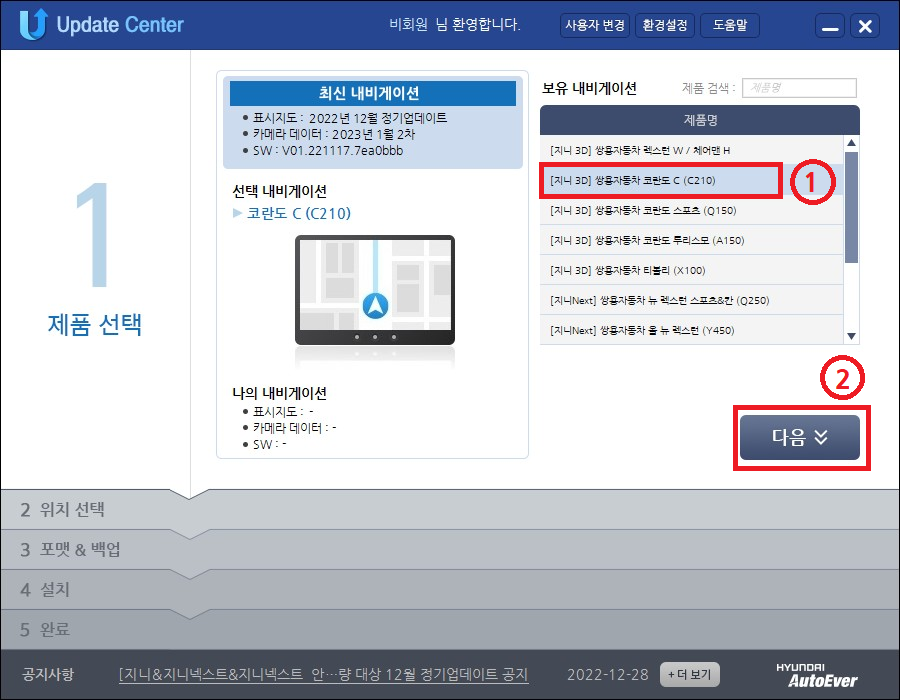Open the 12월 정기업데이트 공지 notice link
Image resolution: width=900 pixels, height=700 pixels.
click(323, 674)
